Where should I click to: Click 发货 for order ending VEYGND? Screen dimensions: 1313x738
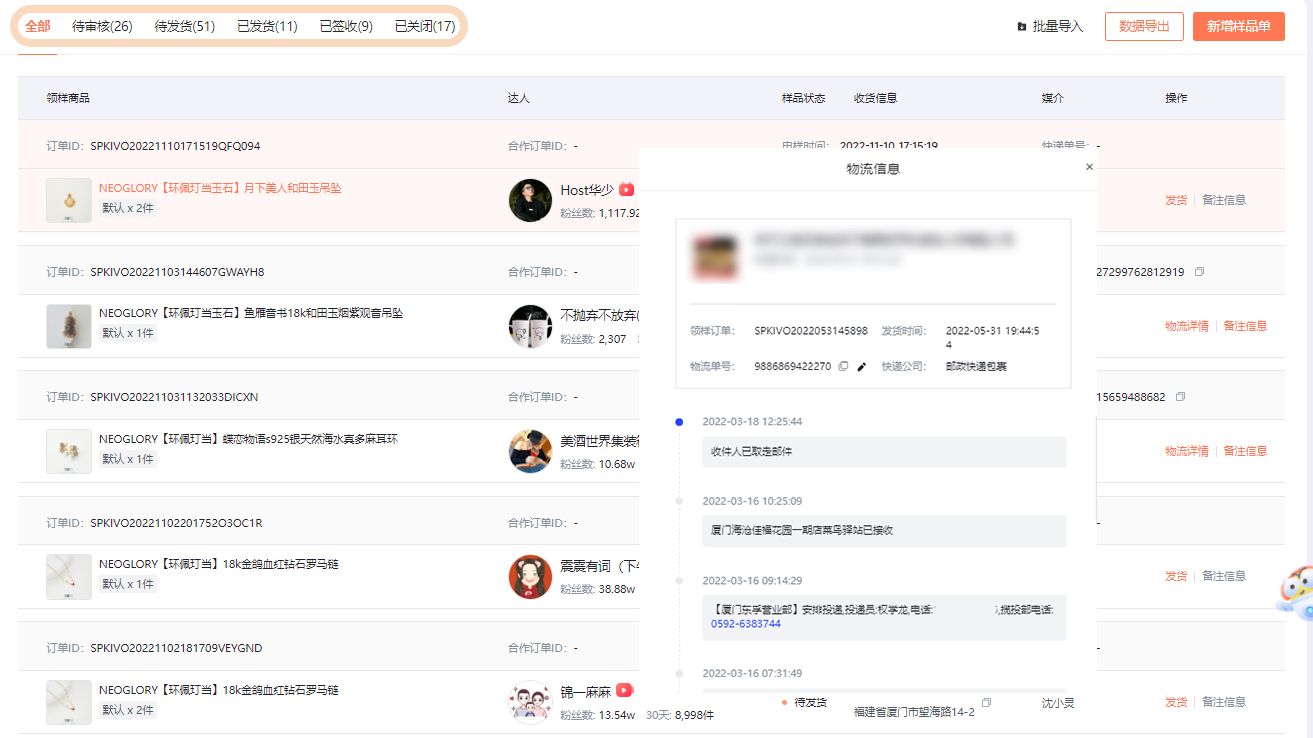click(1176, 702)
